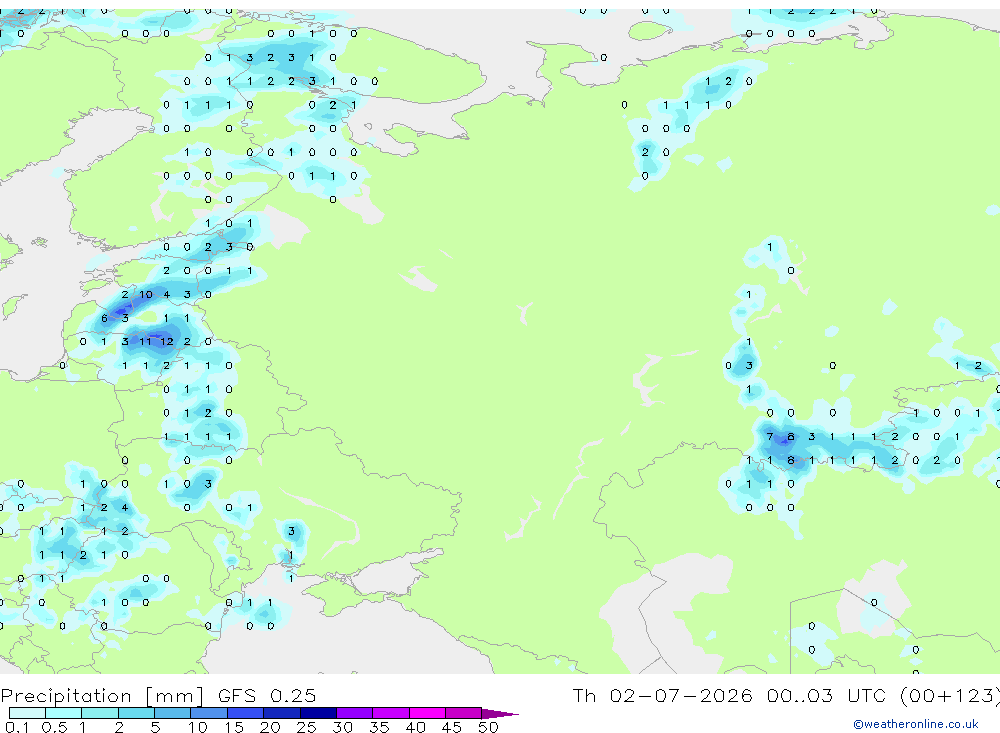Click the 45–50 mm legend color segment
1000x733 pixels.
pos(464,713)
